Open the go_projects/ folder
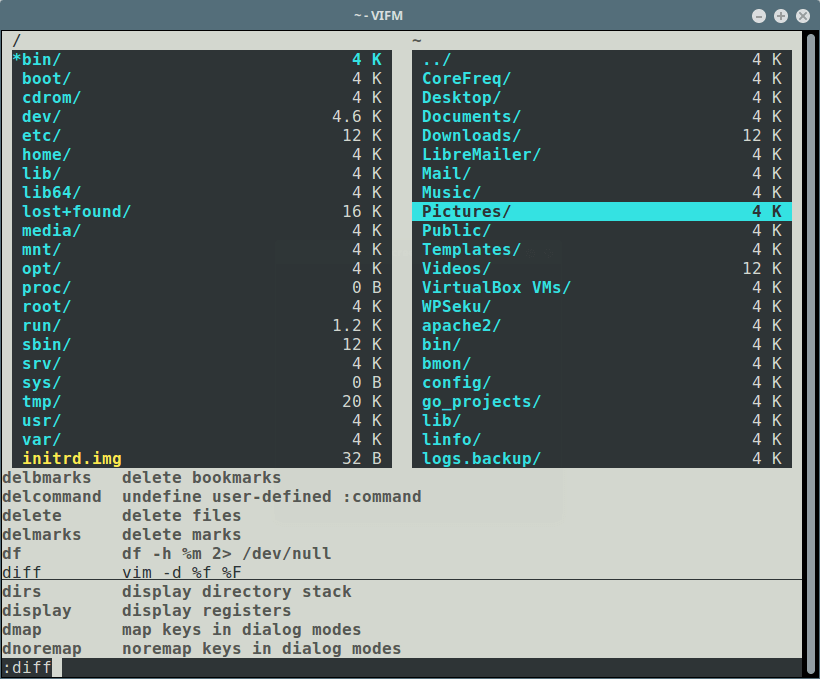Screen dimensions: 820x679 coord(481,401)
